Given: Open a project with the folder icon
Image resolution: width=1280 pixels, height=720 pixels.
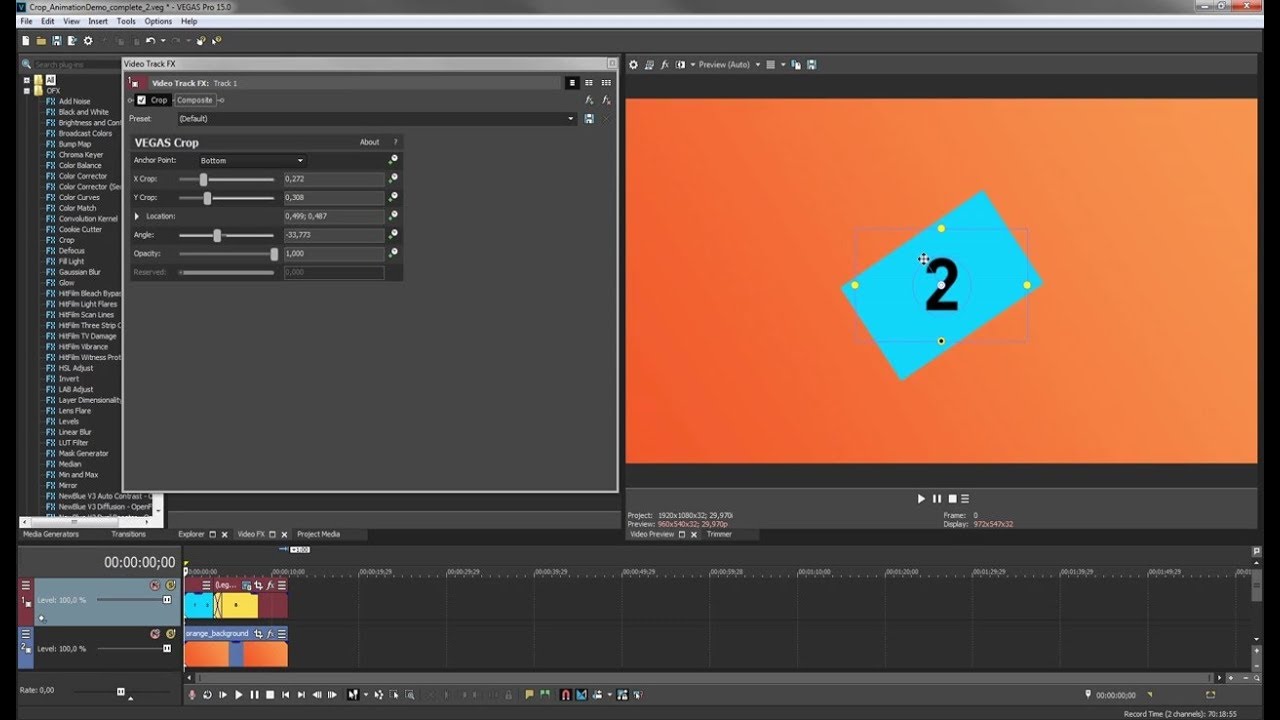Looking at the screenshot, I should (x=41, y=41).
